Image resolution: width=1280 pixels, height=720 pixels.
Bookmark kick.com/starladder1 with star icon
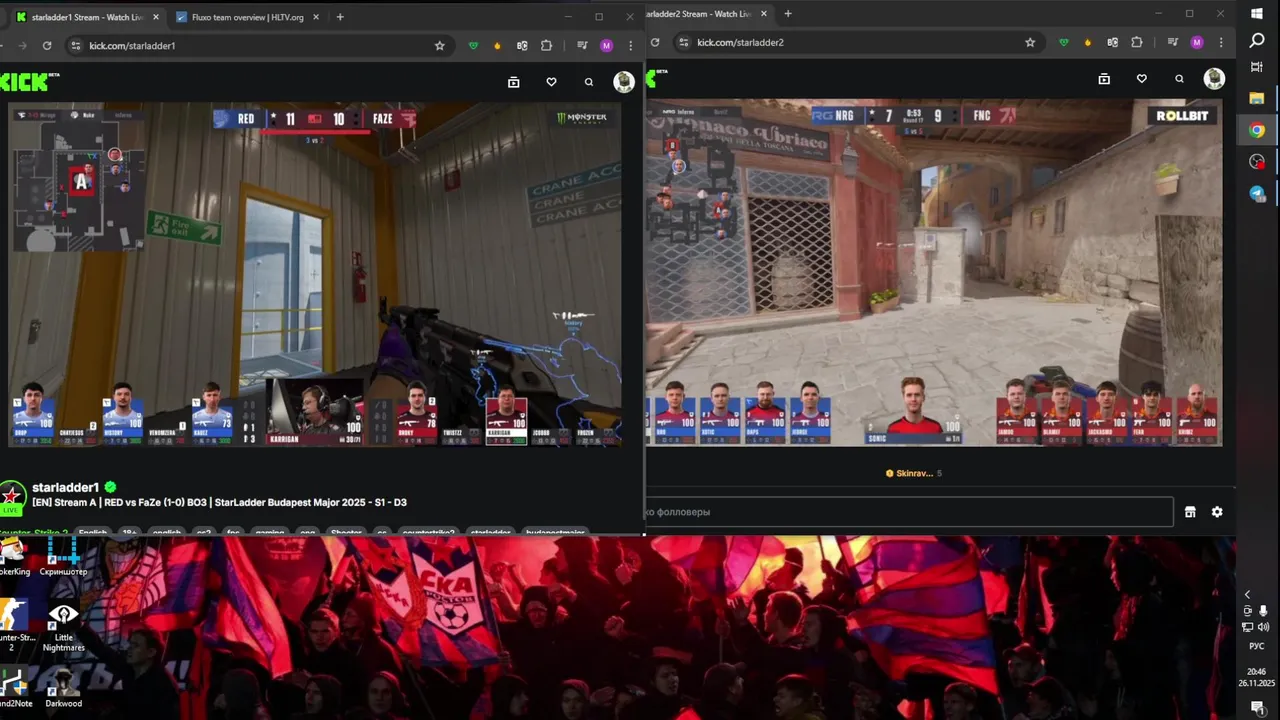439,45
